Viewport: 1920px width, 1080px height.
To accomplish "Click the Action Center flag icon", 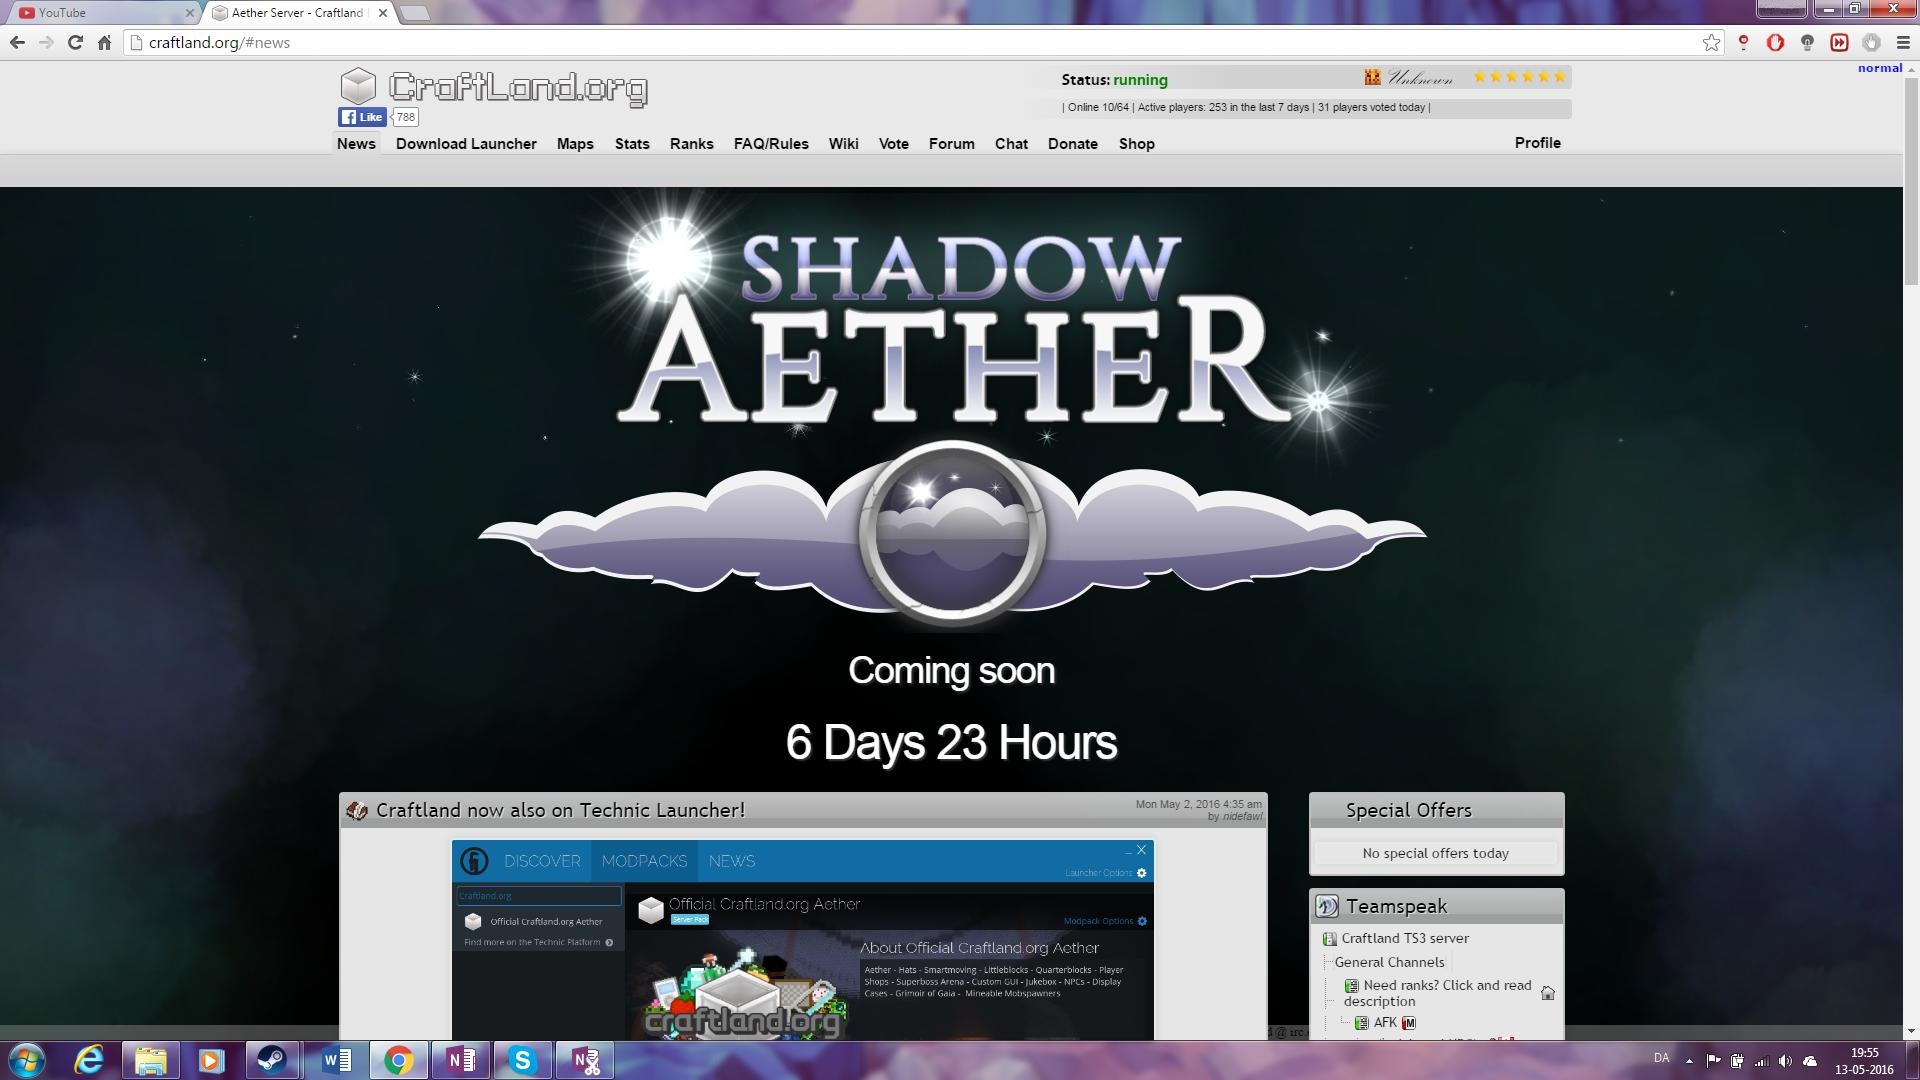I will pos(1713,1060).
